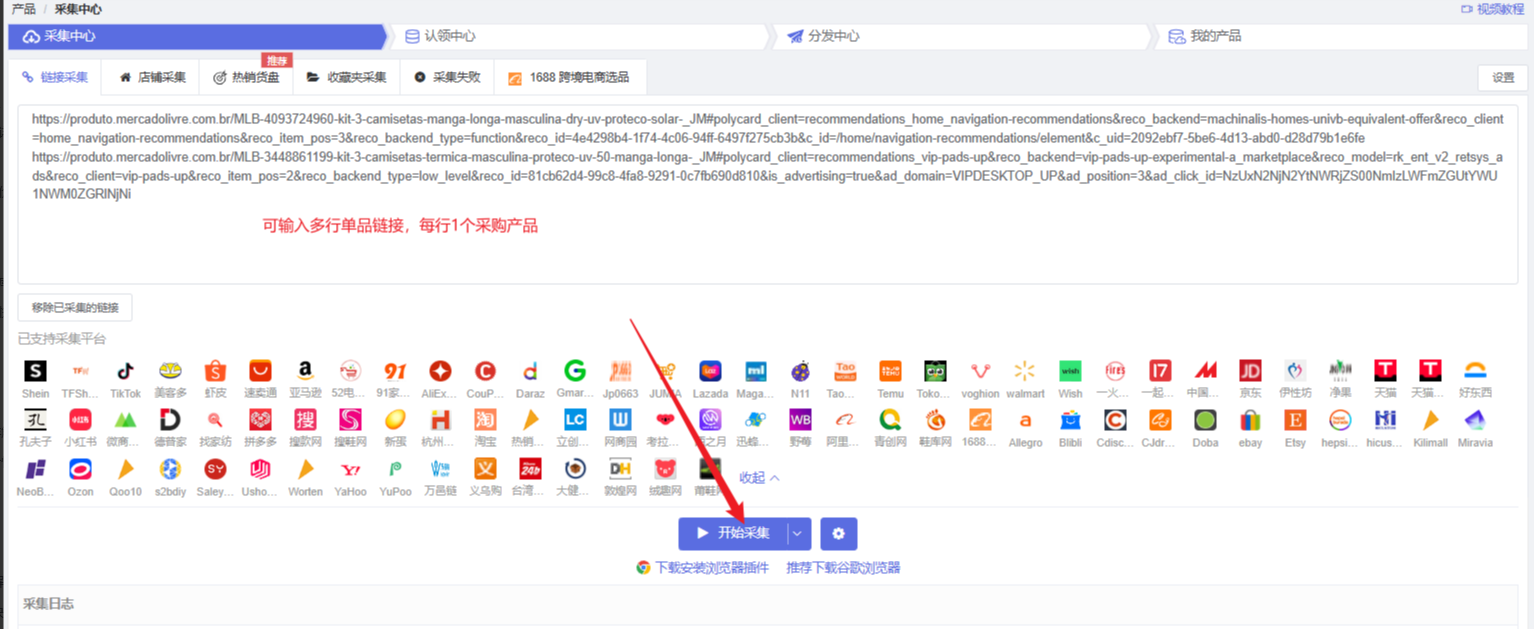Choose the 亚马逊 Amazon icon
Viewport: 1534px width, 629px height.
coord(305,371)
